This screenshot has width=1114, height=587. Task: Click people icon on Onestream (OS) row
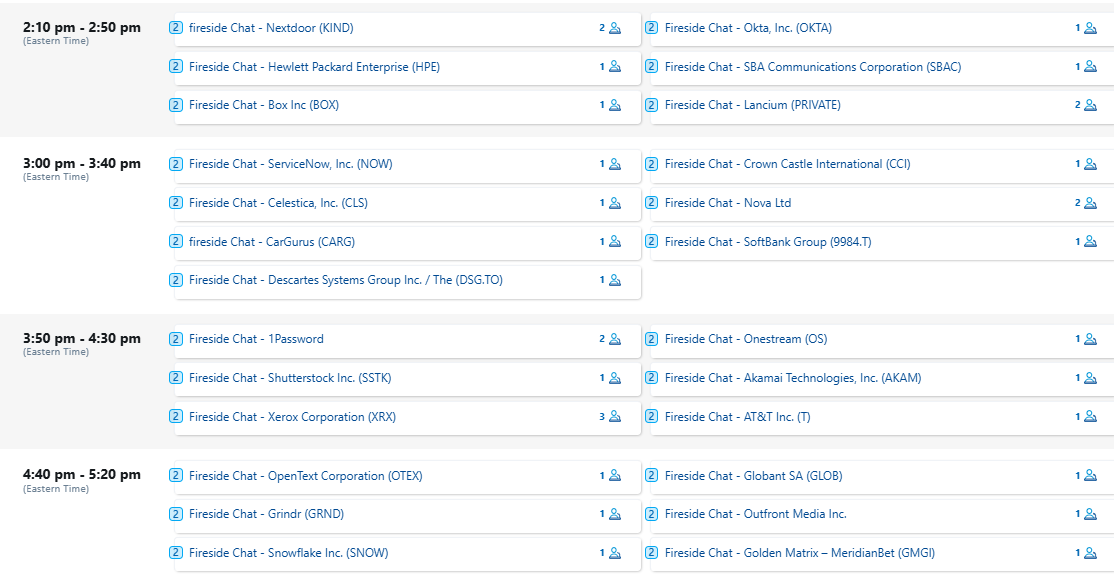click(1091, 340)
